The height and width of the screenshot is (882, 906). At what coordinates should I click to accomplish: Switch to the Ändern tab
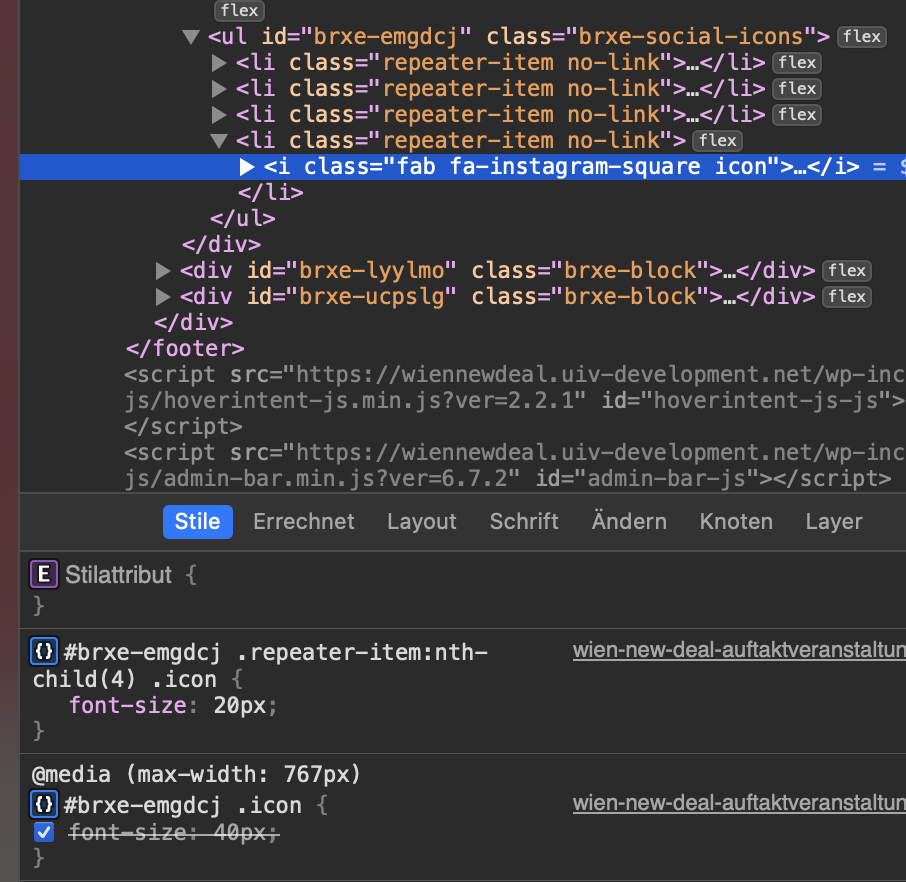629,522
